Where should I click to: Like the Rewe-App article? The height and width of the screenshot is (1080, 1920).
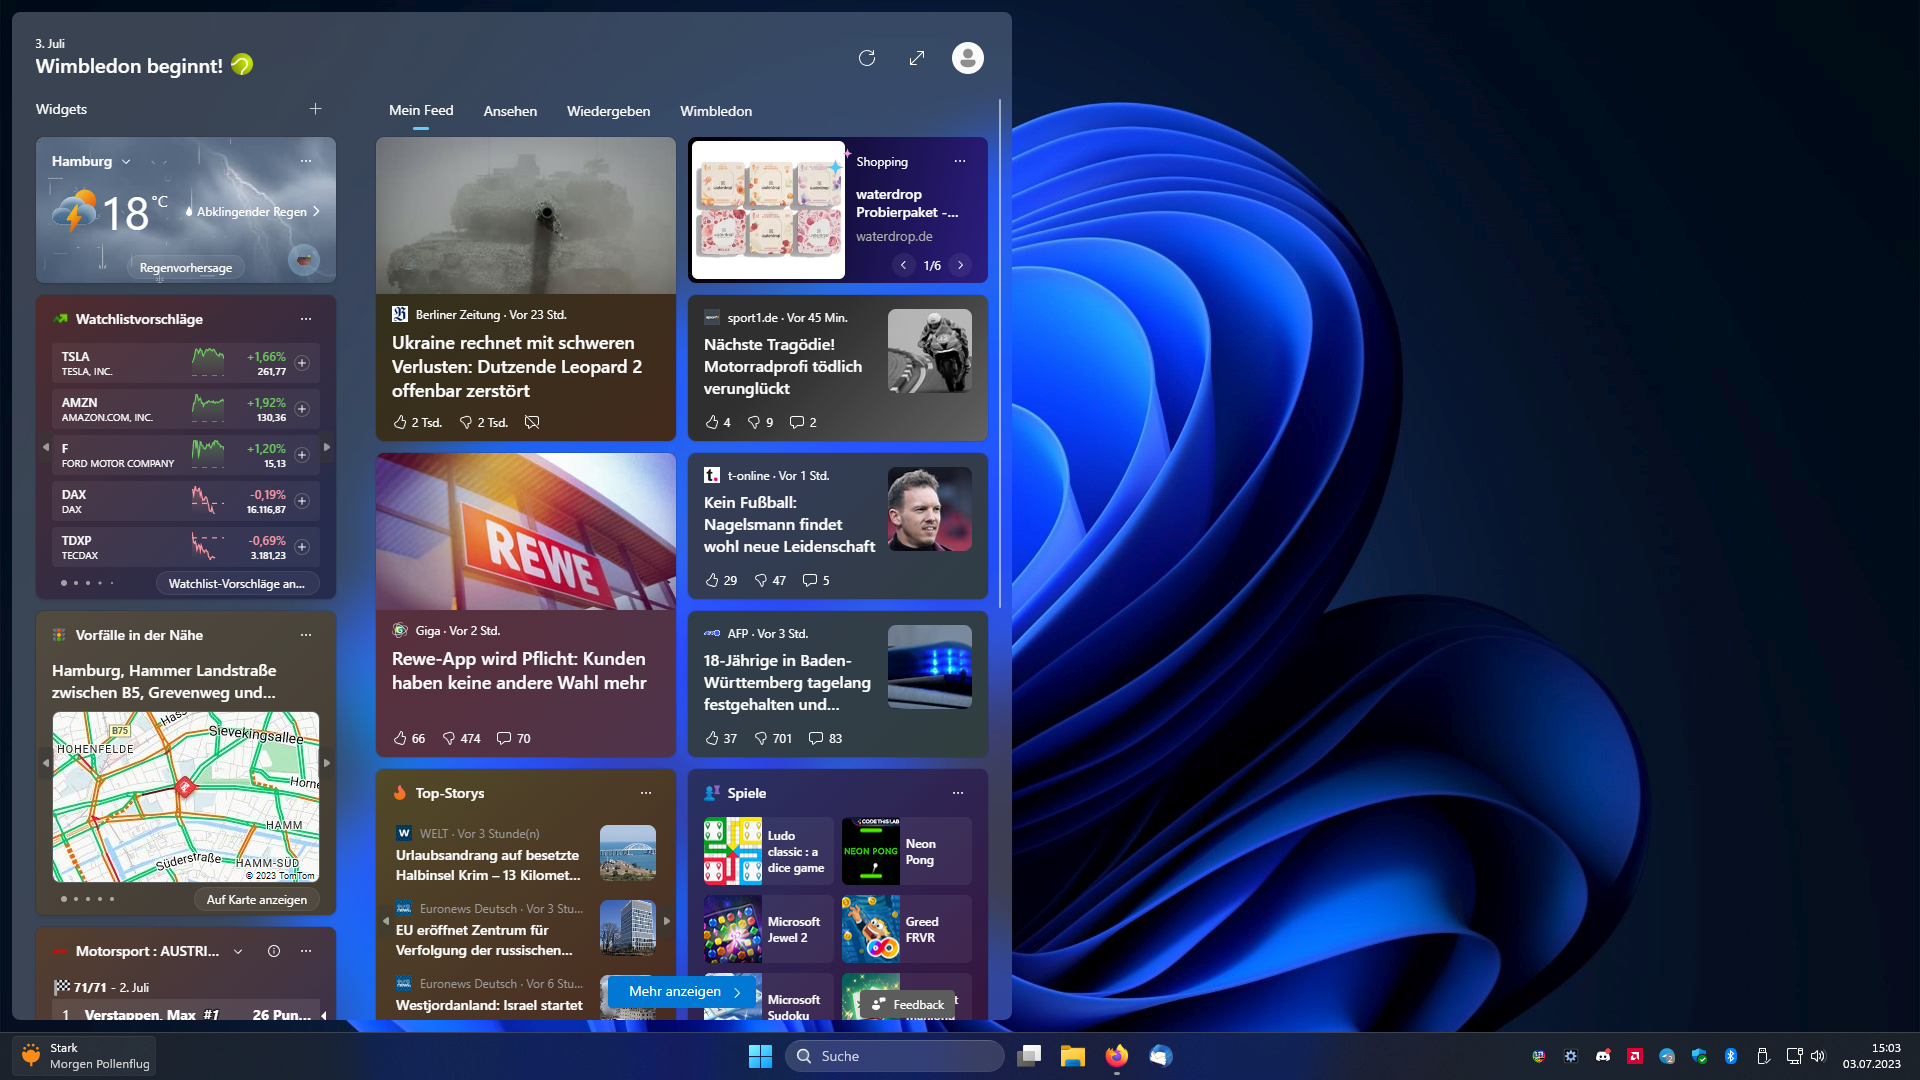[x=409, y=739]
